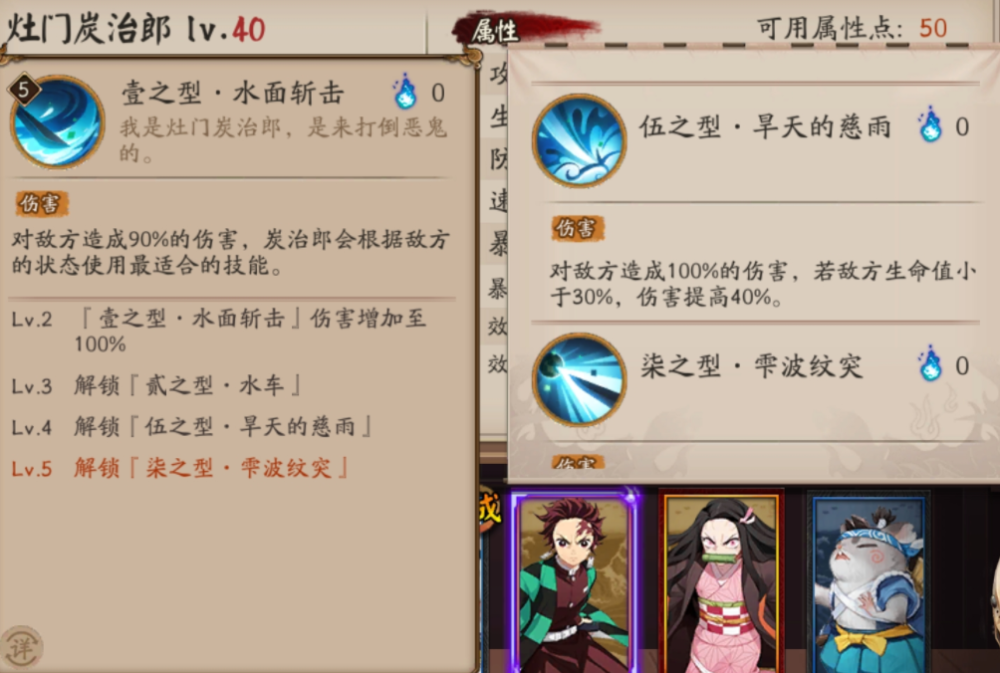Tap the blue flame icon beside 雫波纹突

(x=930, y=364)
